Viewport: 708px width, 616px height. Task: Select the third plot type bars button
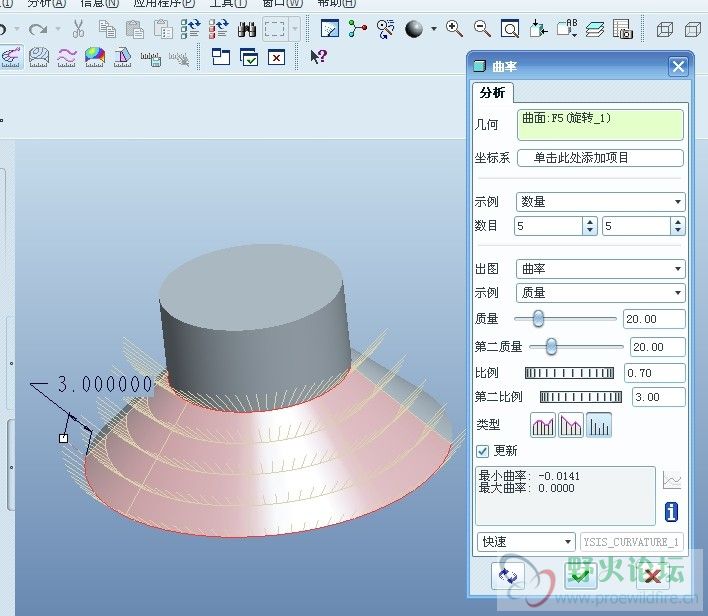599,425
